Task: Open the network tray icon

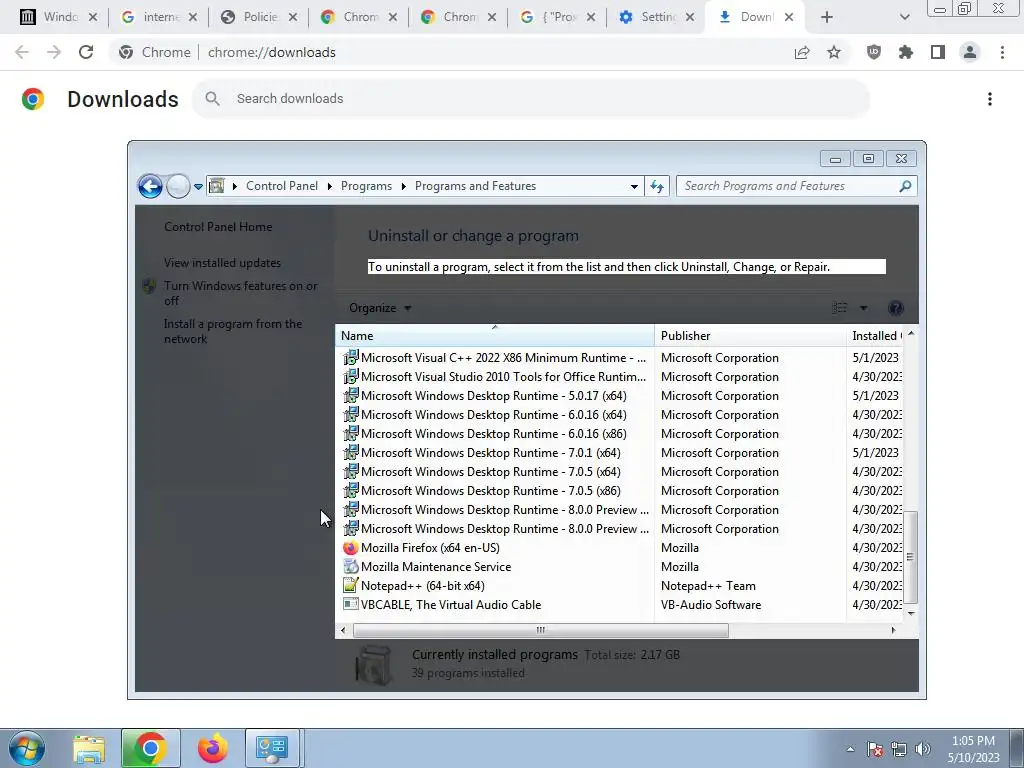Action: click(x=899, y=749)
